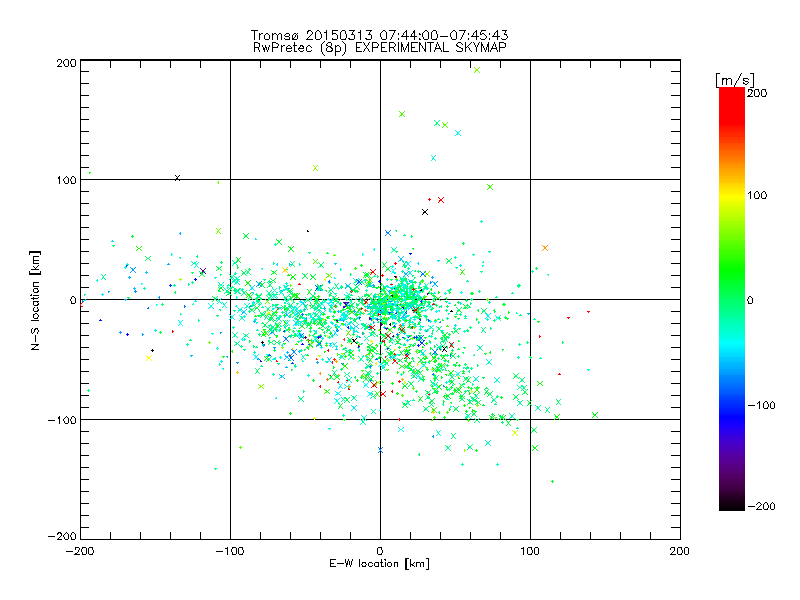Click the plot title Tromsø 20150313 timestamp
The width and height of the screenshot is (800, 600).
click(379, 35)
